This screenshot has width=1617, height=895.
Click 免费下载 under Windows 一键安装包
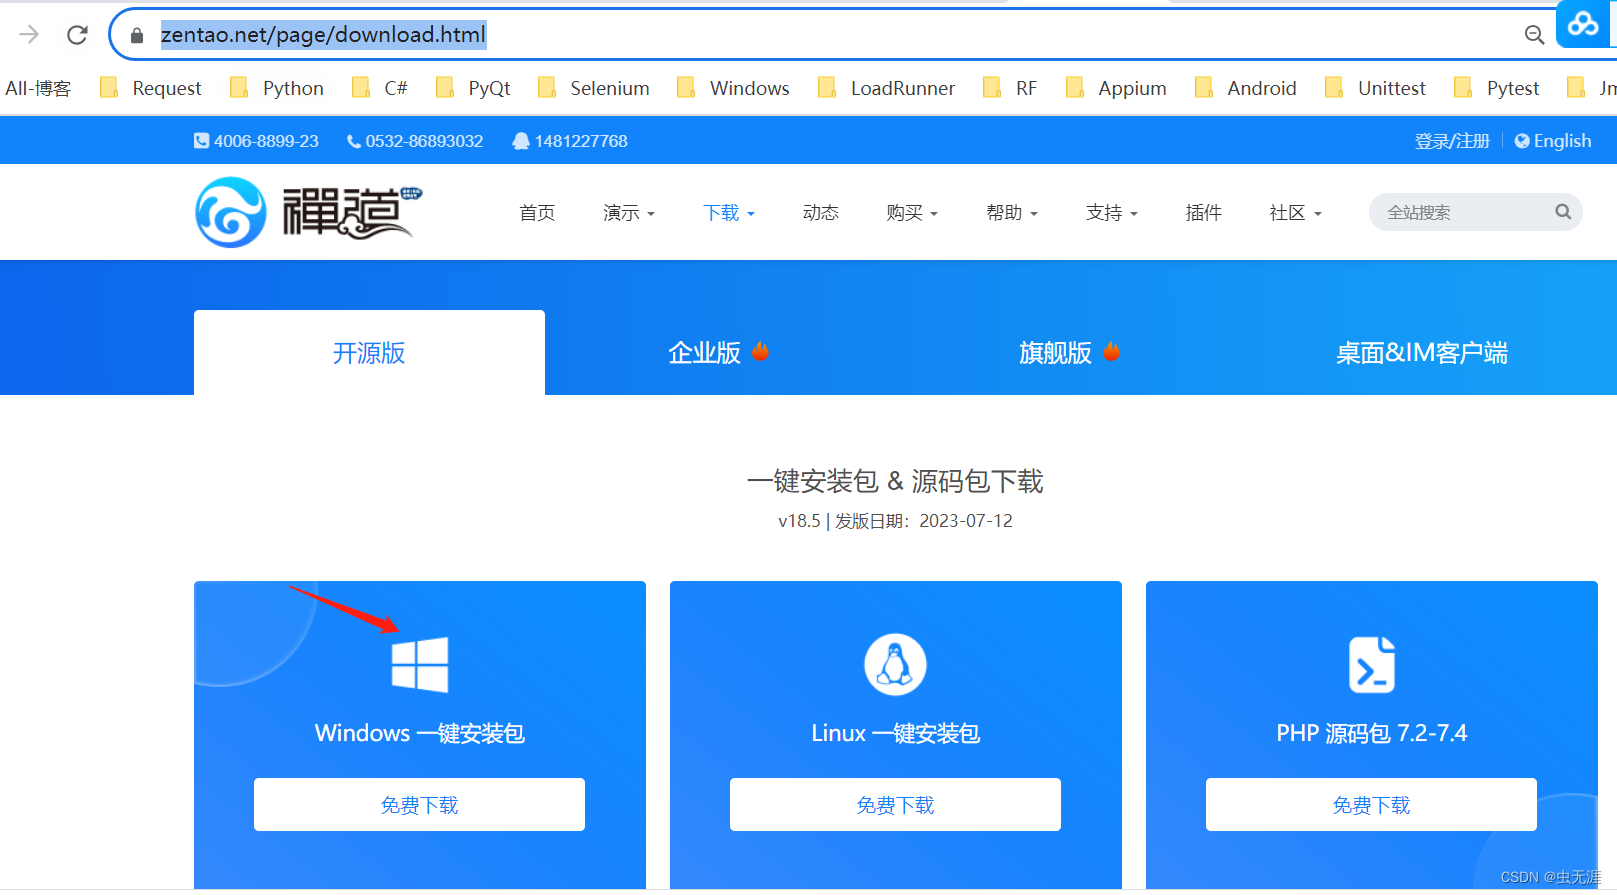419,805
